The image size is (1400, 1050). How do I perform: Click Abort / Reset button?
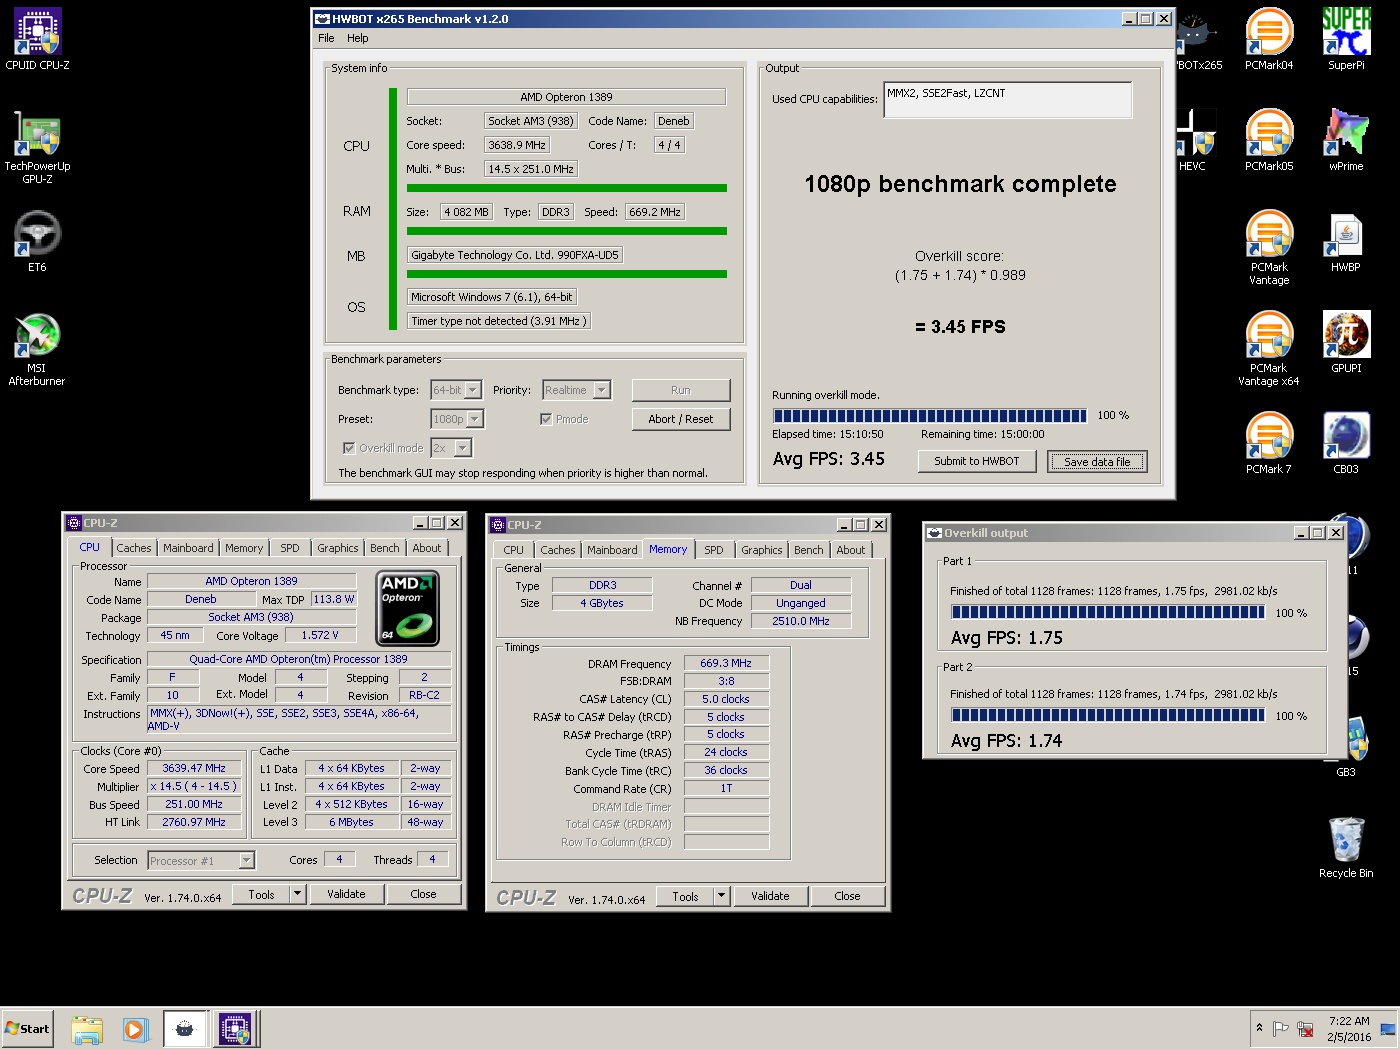(681, 419)
